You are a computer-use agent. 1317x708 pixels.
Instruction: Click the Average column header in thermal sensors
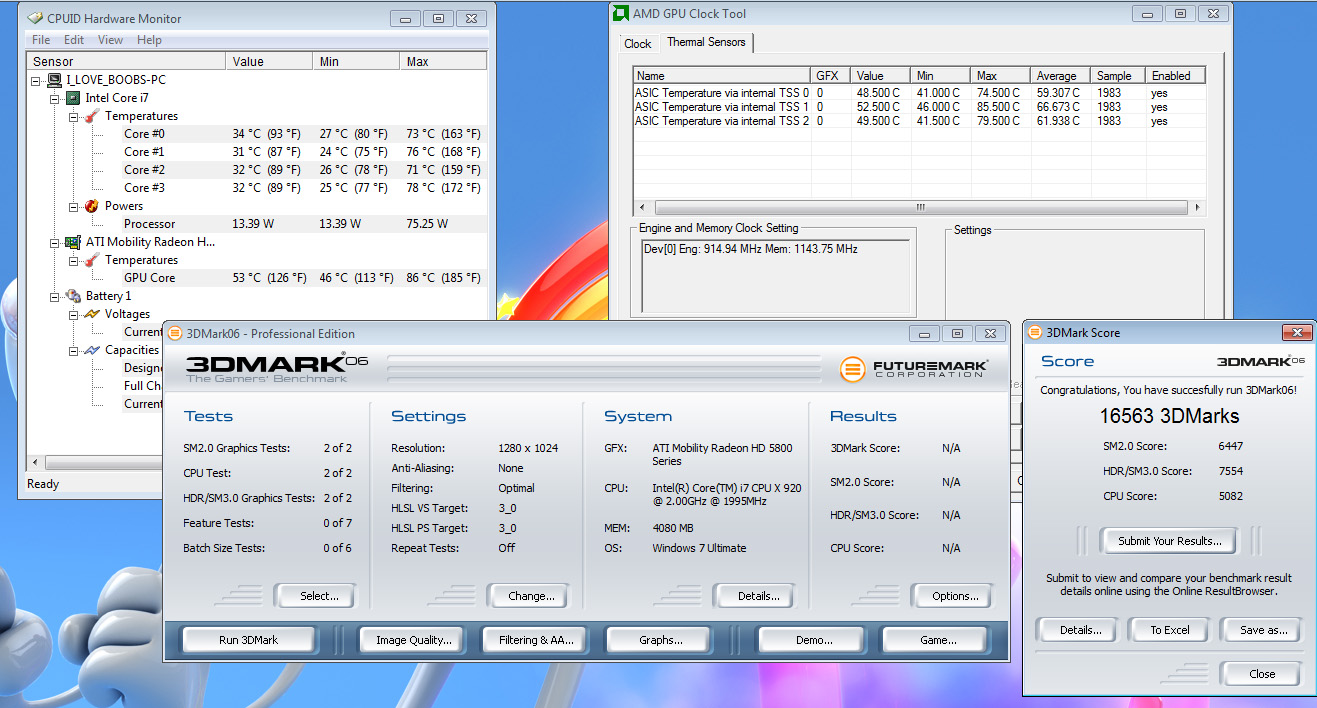(1060, 76)
